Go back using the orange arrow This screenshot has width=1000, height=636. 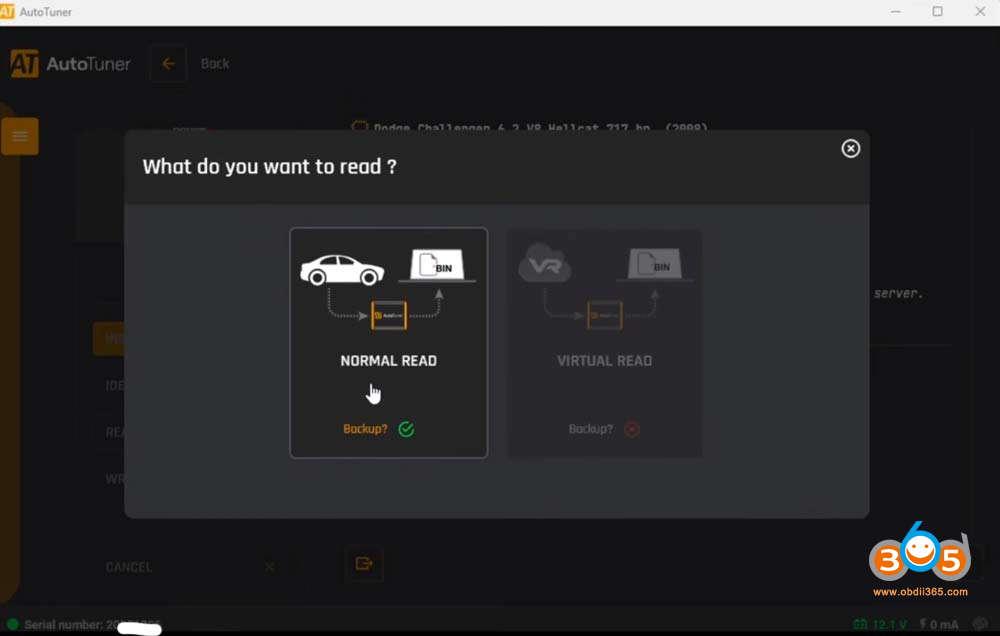point(168,64)
